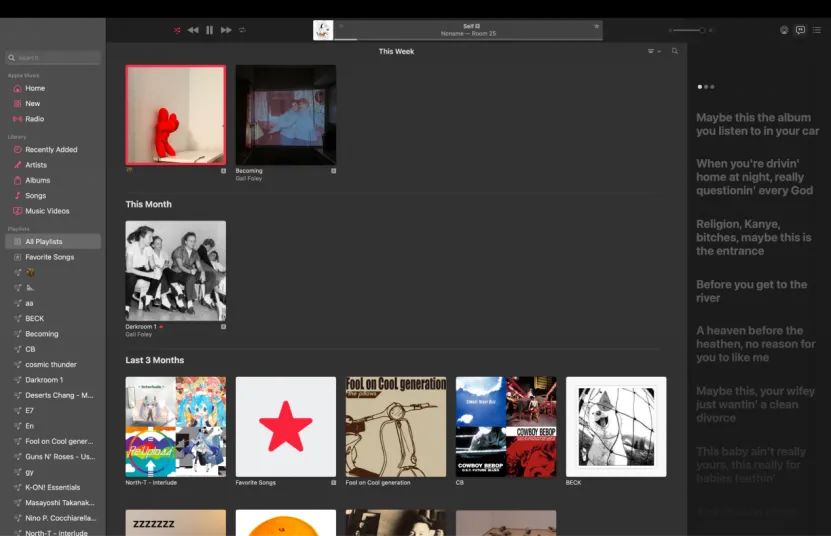Favorite the song with the star icon
The image size is (831, 536).
pyautogui.click(x=596, y=26)
